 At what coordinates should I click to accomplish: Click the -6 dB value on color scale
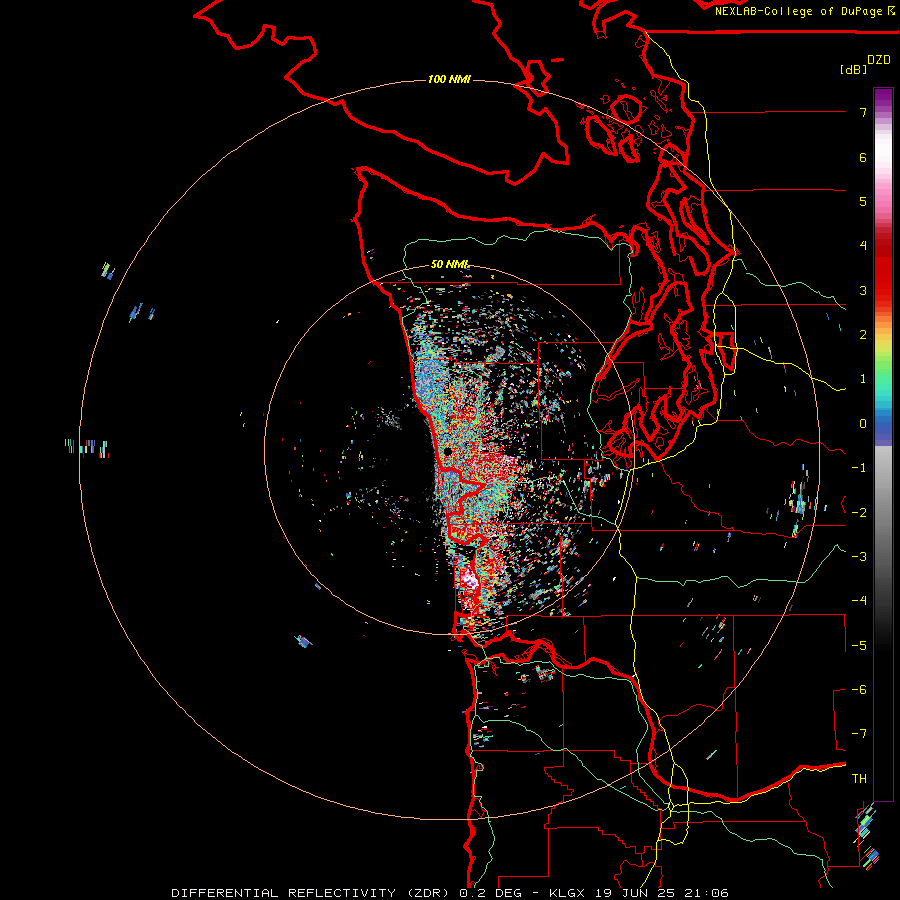pos(859,689)
